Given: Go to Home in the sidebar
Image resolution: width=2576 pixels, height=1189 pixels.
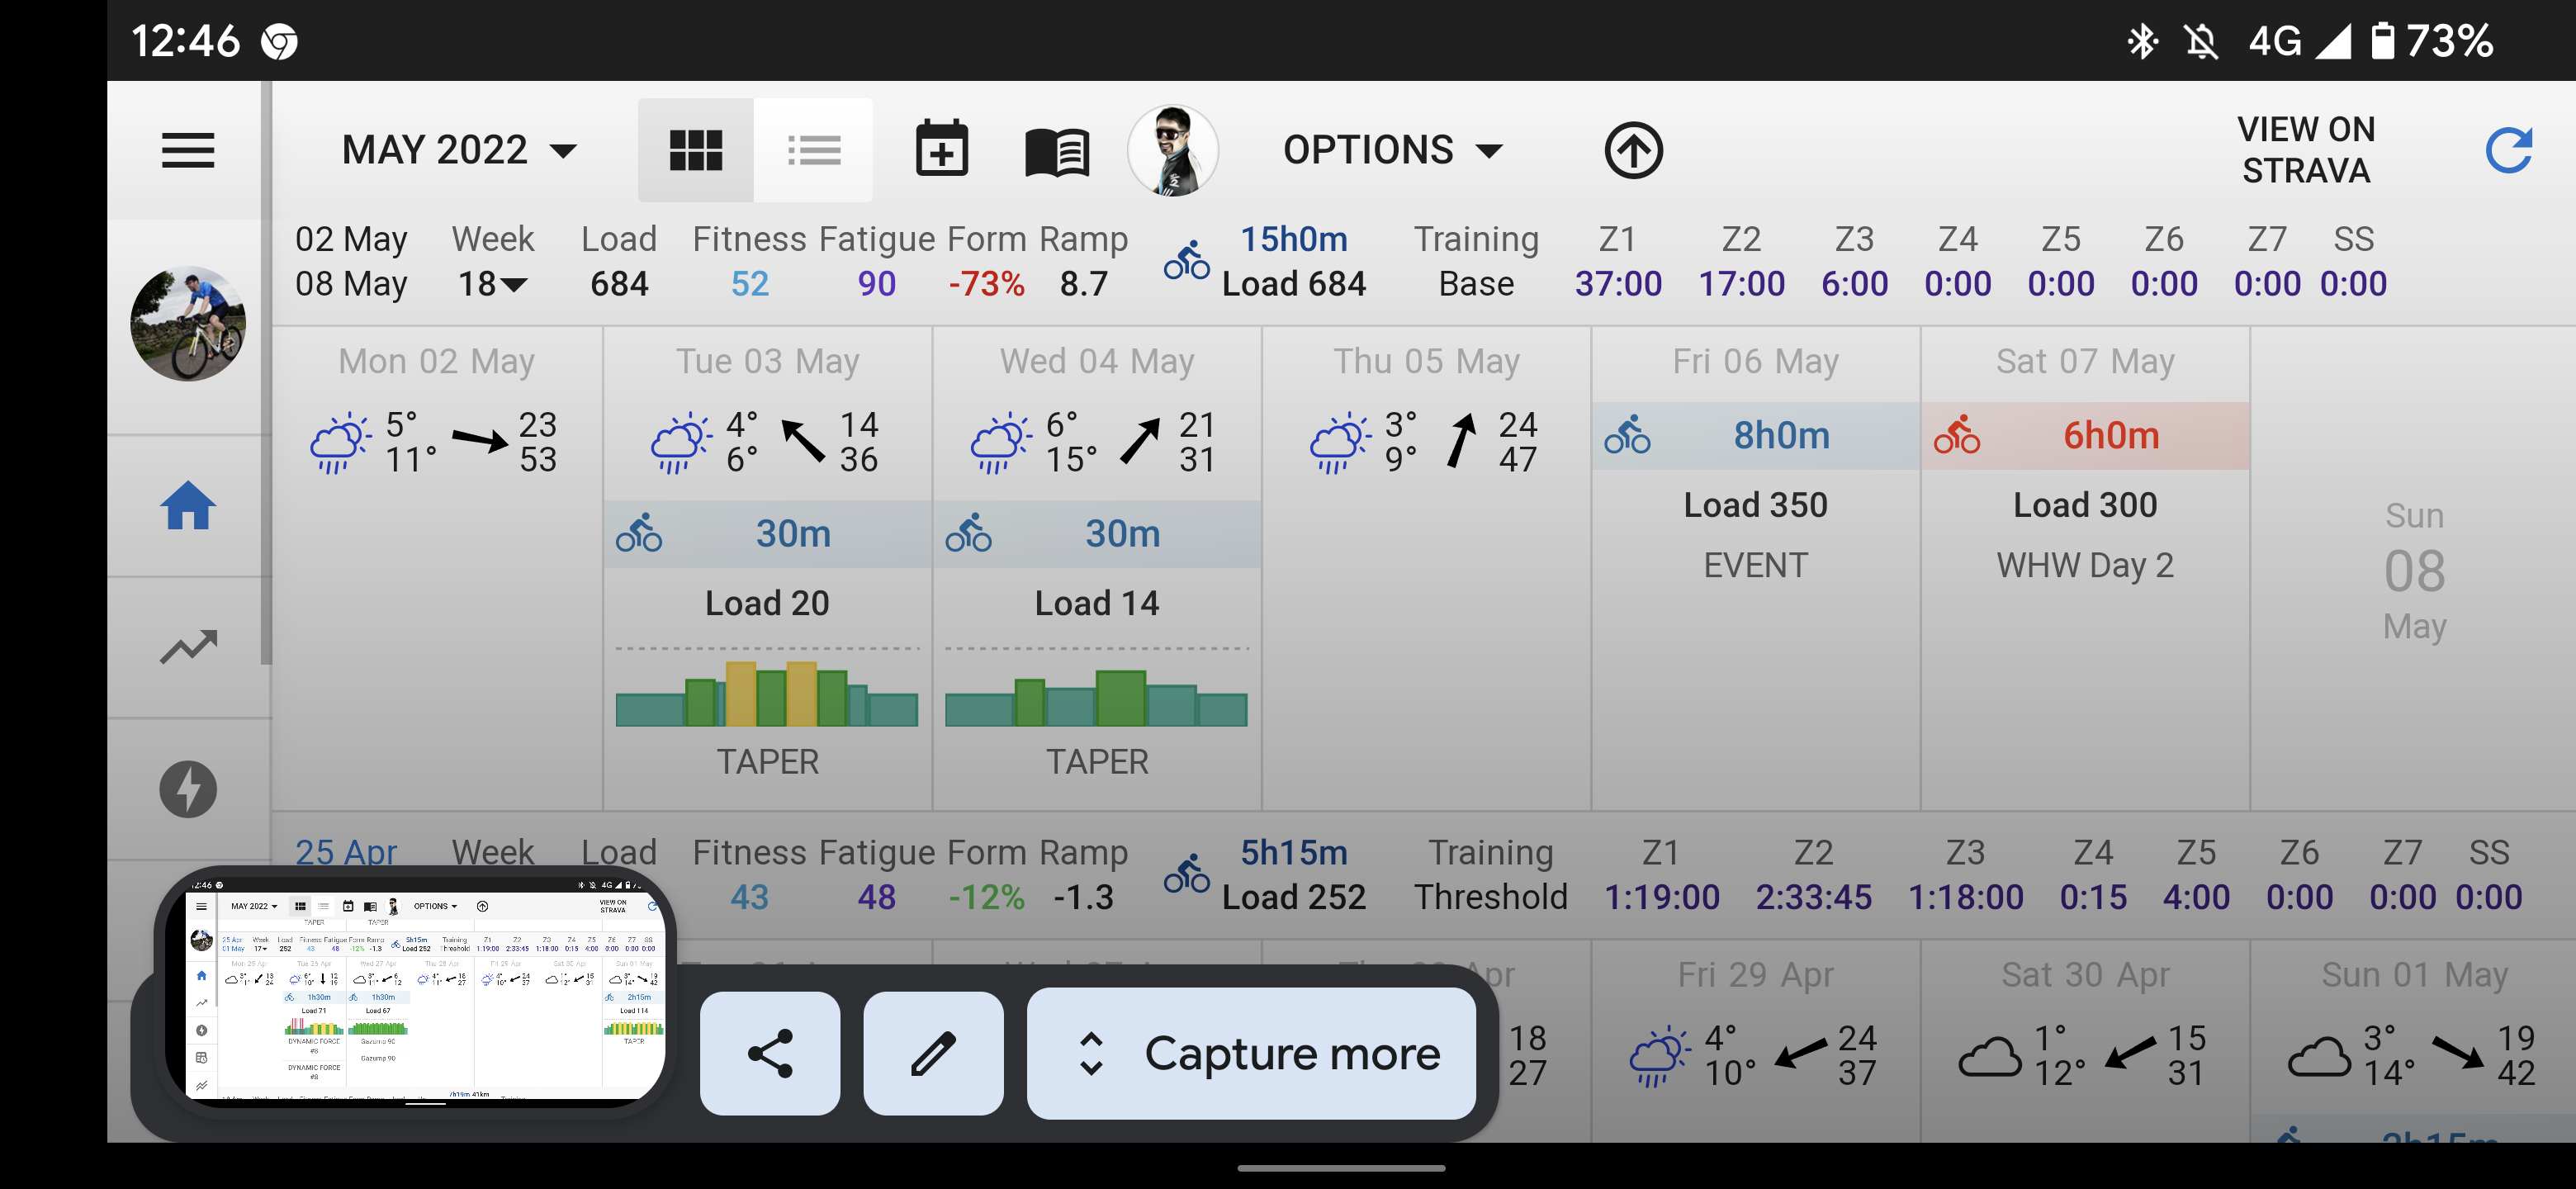Looking at the screenshot, I should (188, 505).
